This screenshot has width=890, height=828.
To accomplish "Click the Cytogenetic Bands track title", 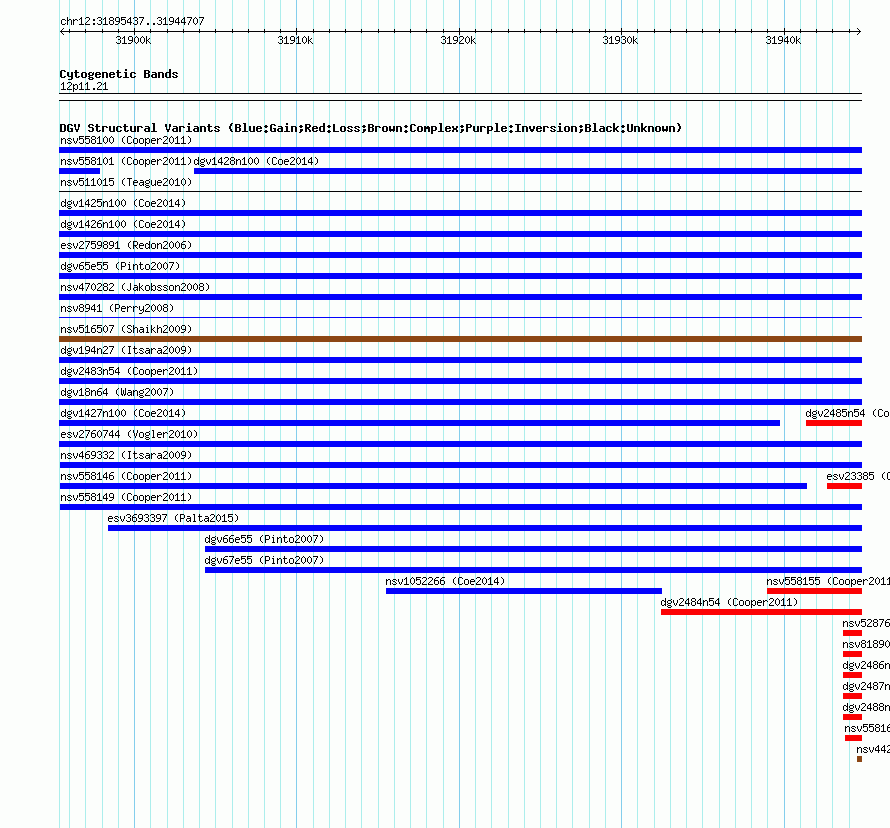I will (x=119, y=74).
